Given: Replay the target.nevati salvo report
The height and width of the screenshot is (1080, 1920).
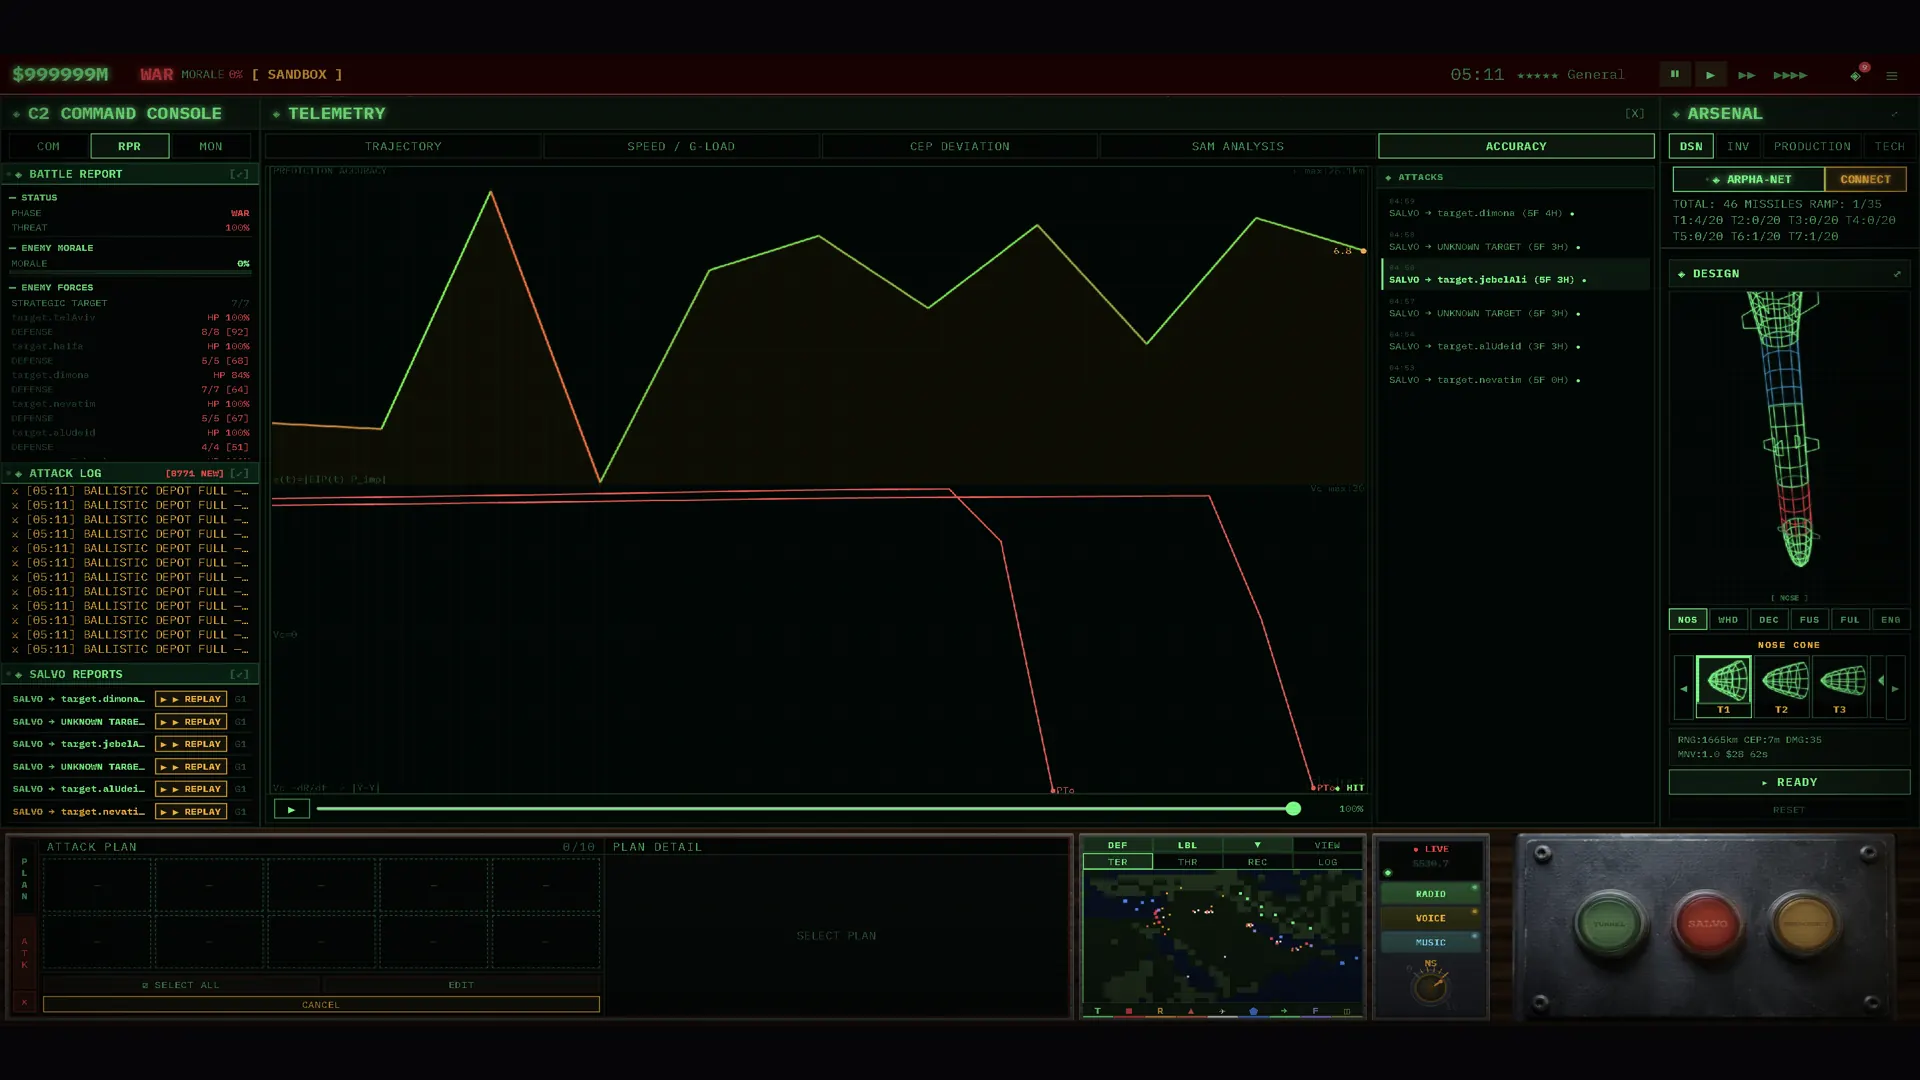Looking at the screenshot, I should point(191,812).
